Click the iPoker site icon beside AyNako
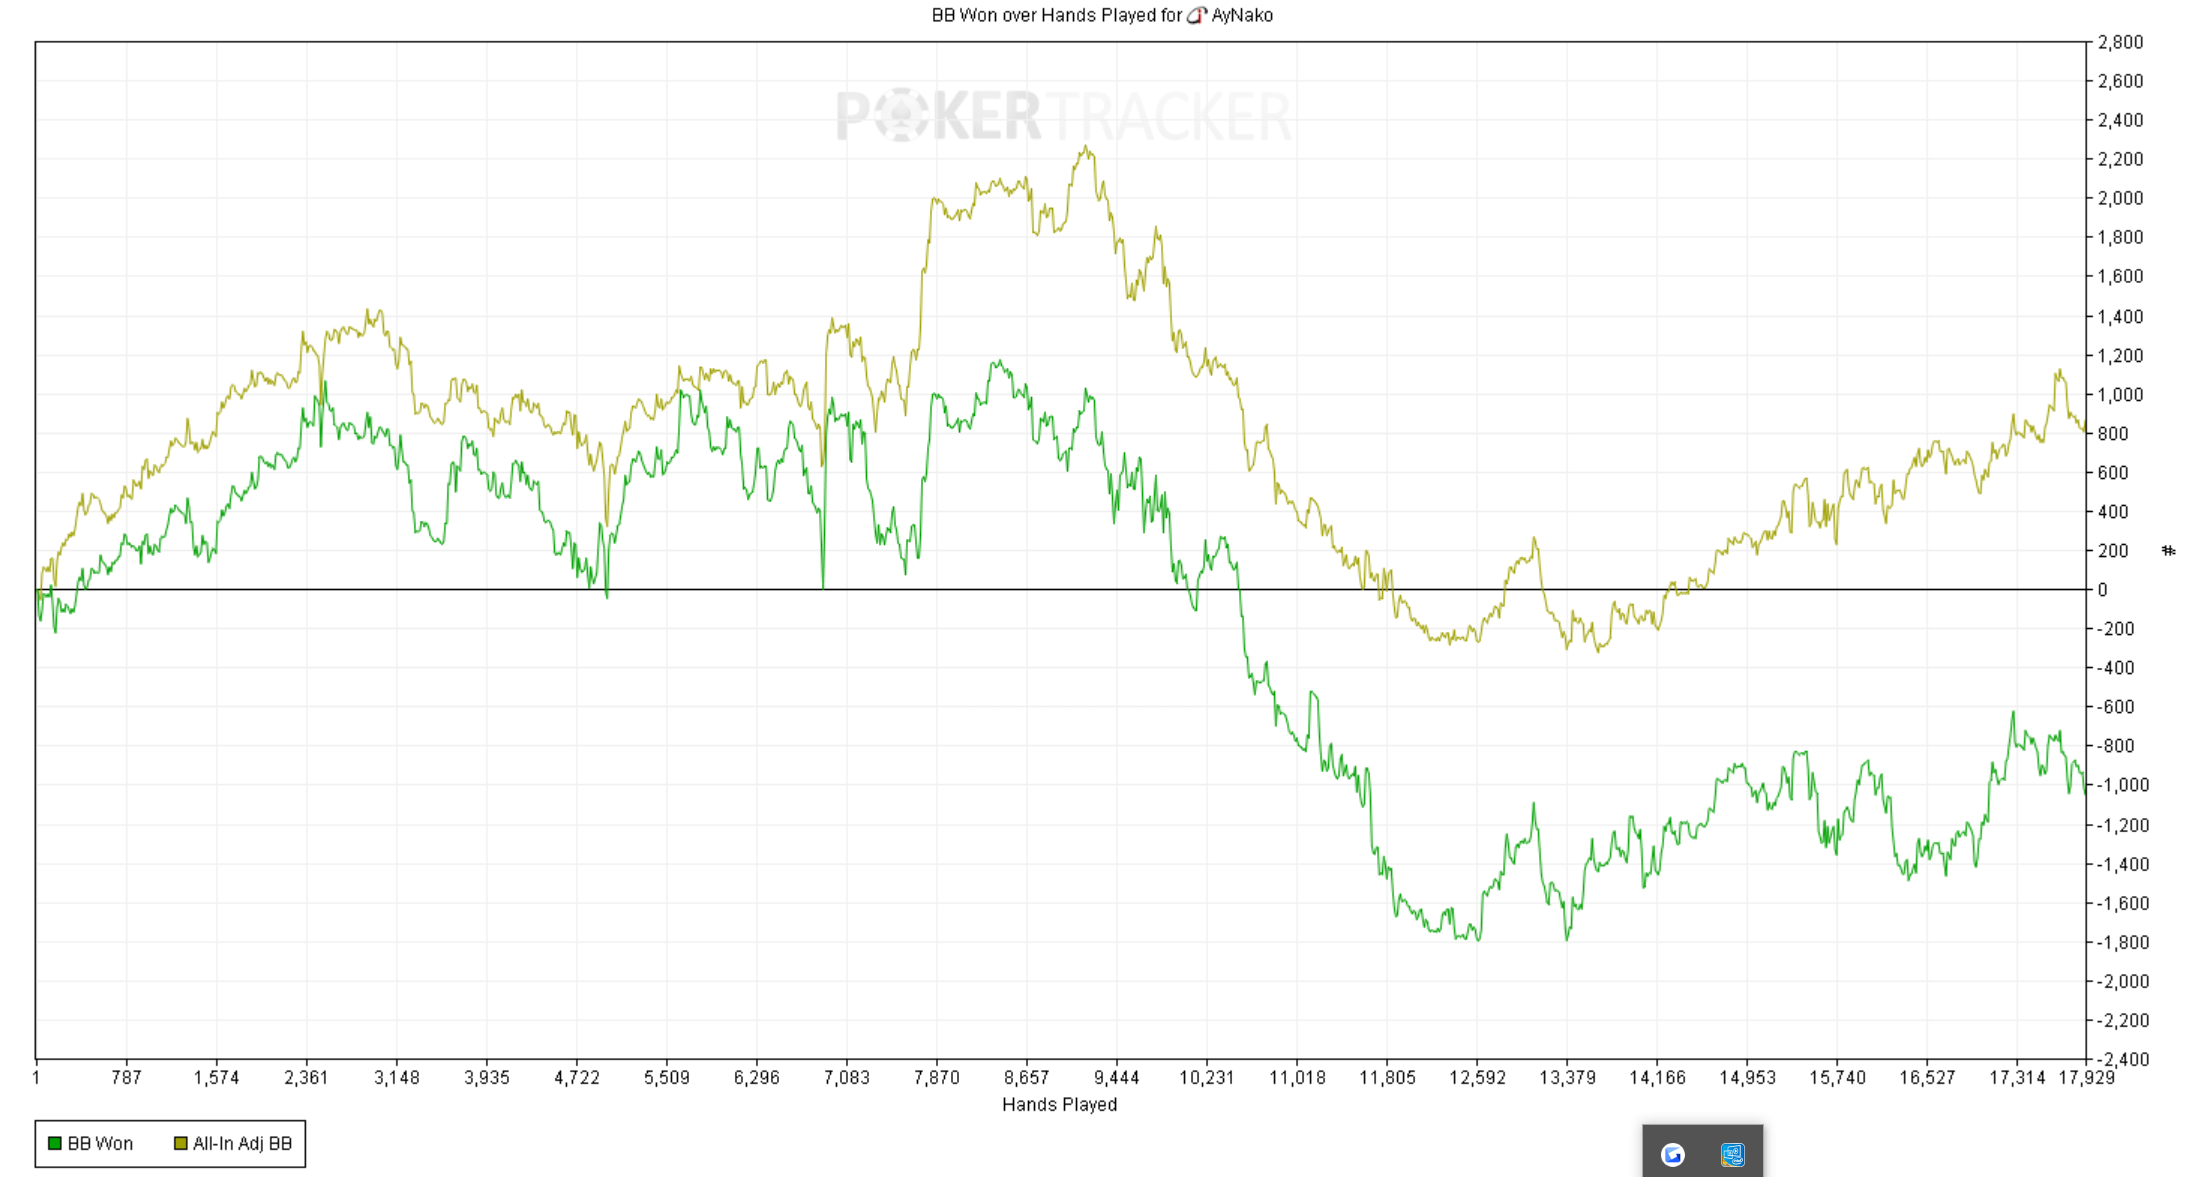 coord(1196,15)
